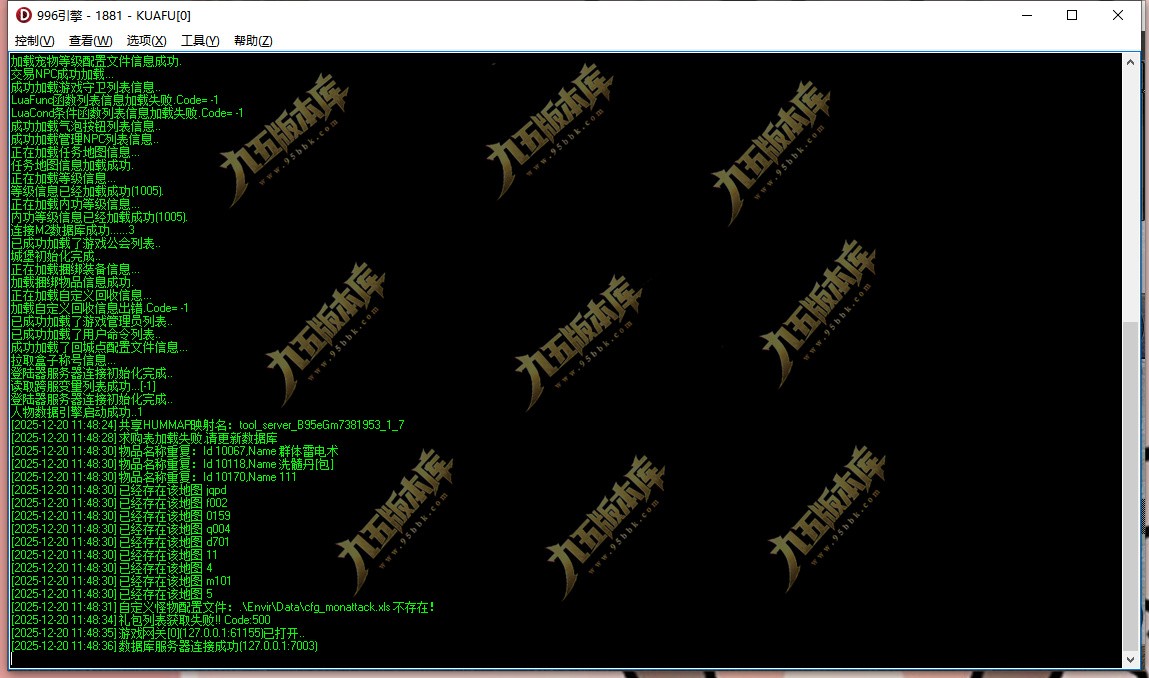Viewport: 1149px width, 678px height.
Task: Click line 已经存在该地图 iqpd
Action: [x=119, y=491]
